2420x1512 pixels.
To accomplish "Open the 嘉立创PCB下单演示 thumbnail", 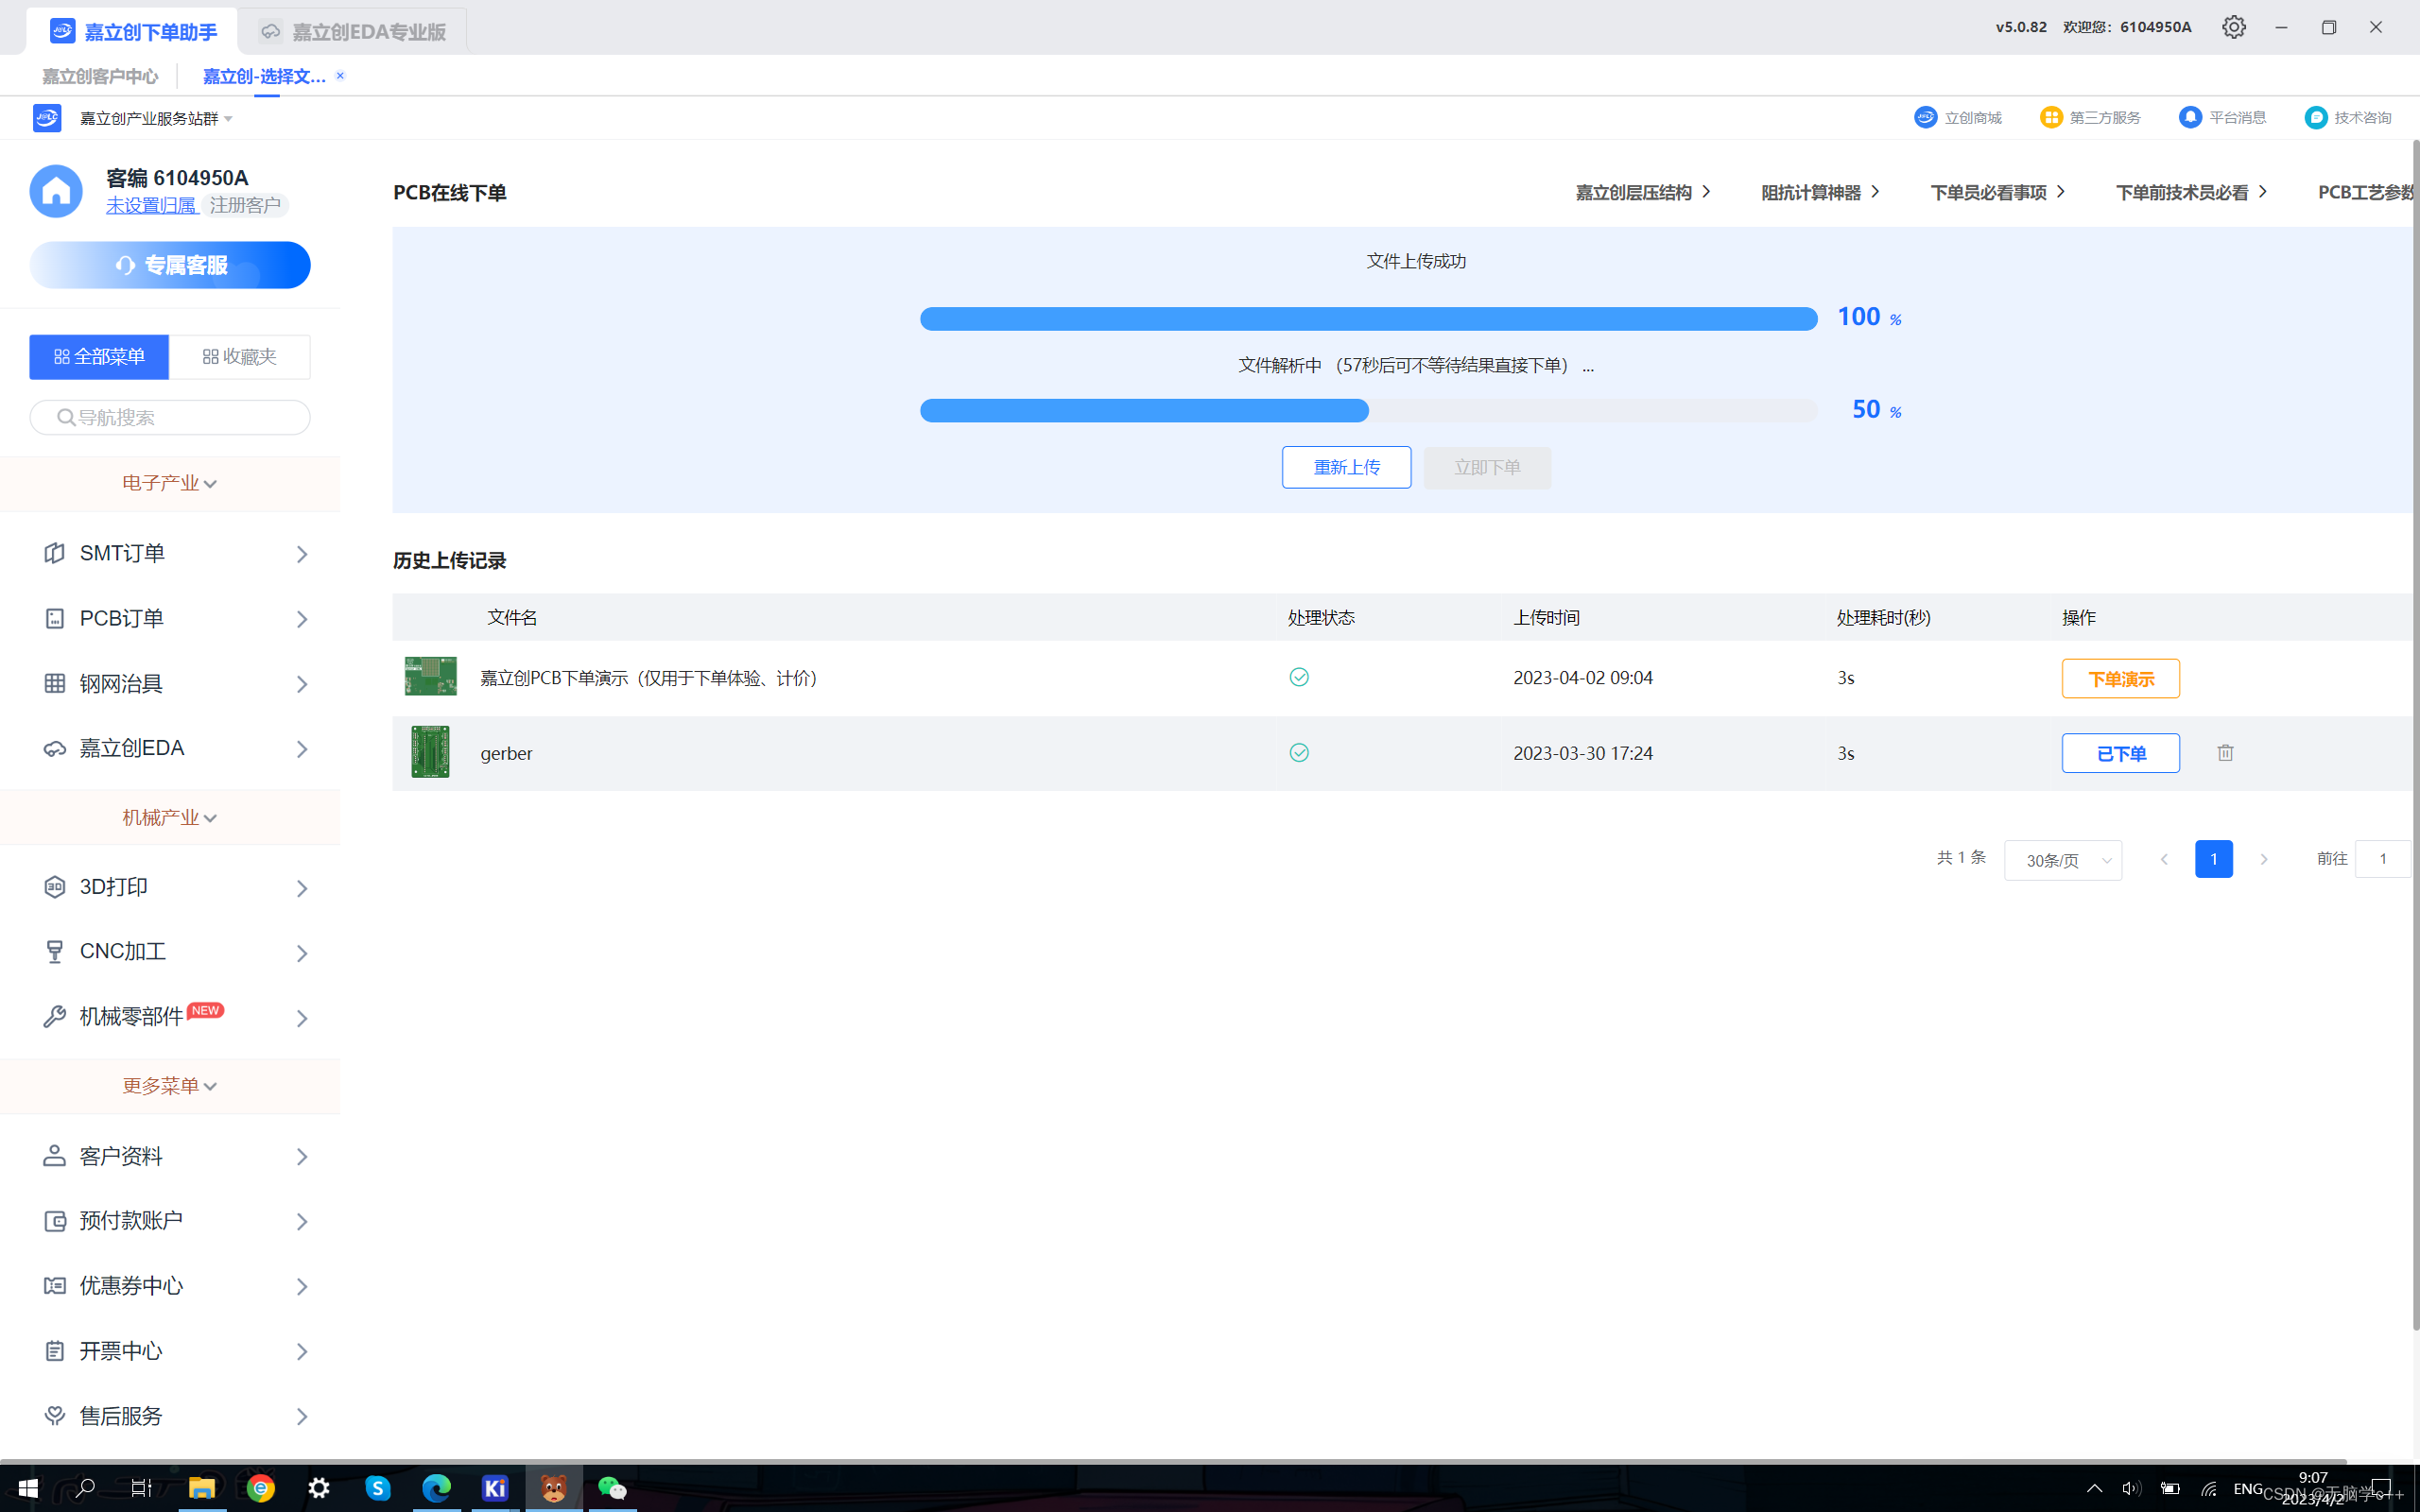I will click(430, 676).
